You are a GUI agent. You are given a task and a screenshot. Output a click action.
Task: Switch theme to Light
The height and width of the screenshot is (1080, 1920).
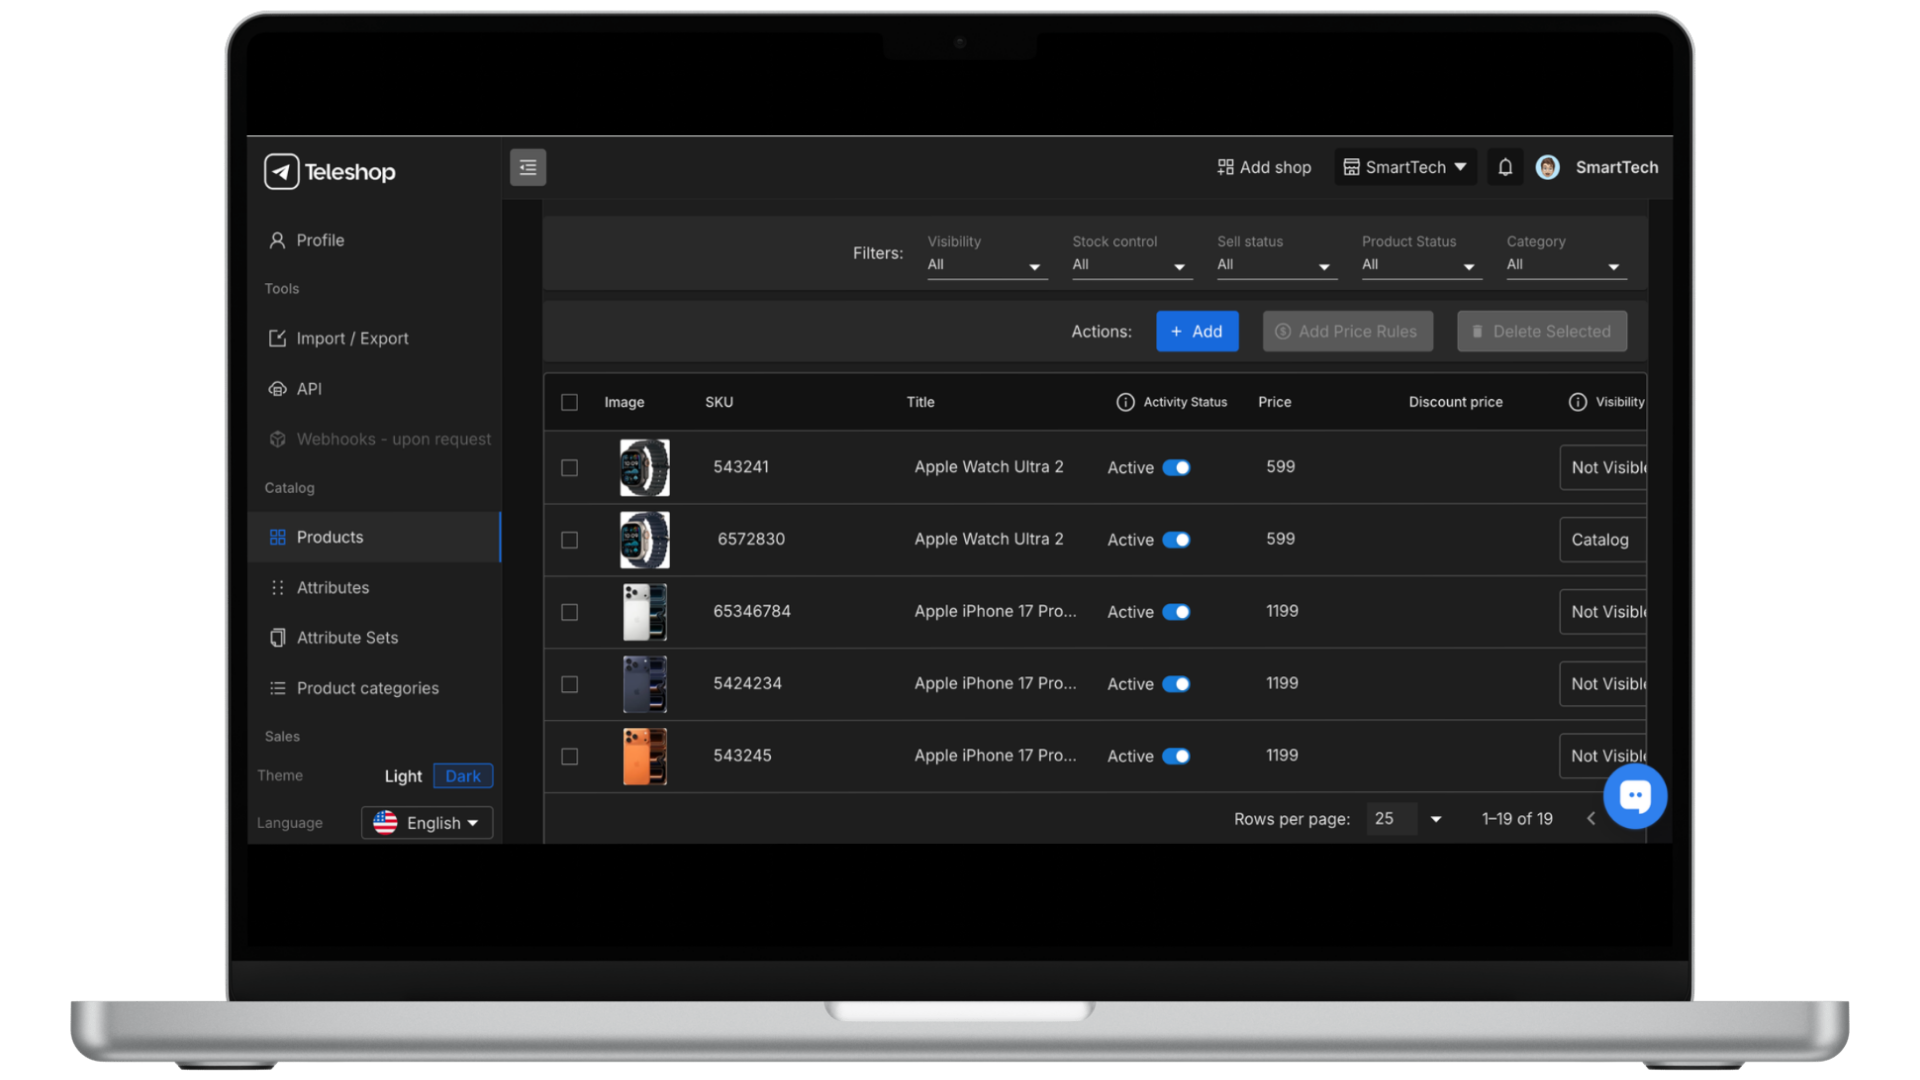click(x=403, y=776)
